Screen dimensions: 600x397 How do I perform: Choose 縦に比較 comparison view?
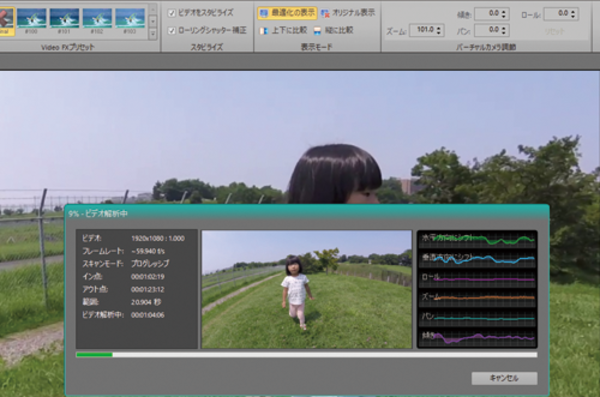[333, 30]
